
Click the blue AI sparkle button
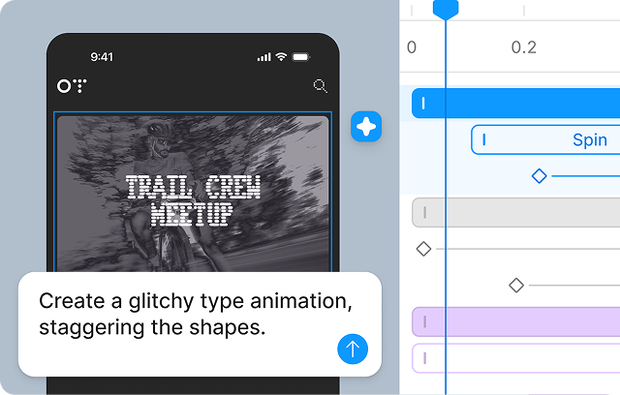coord(366,127)
